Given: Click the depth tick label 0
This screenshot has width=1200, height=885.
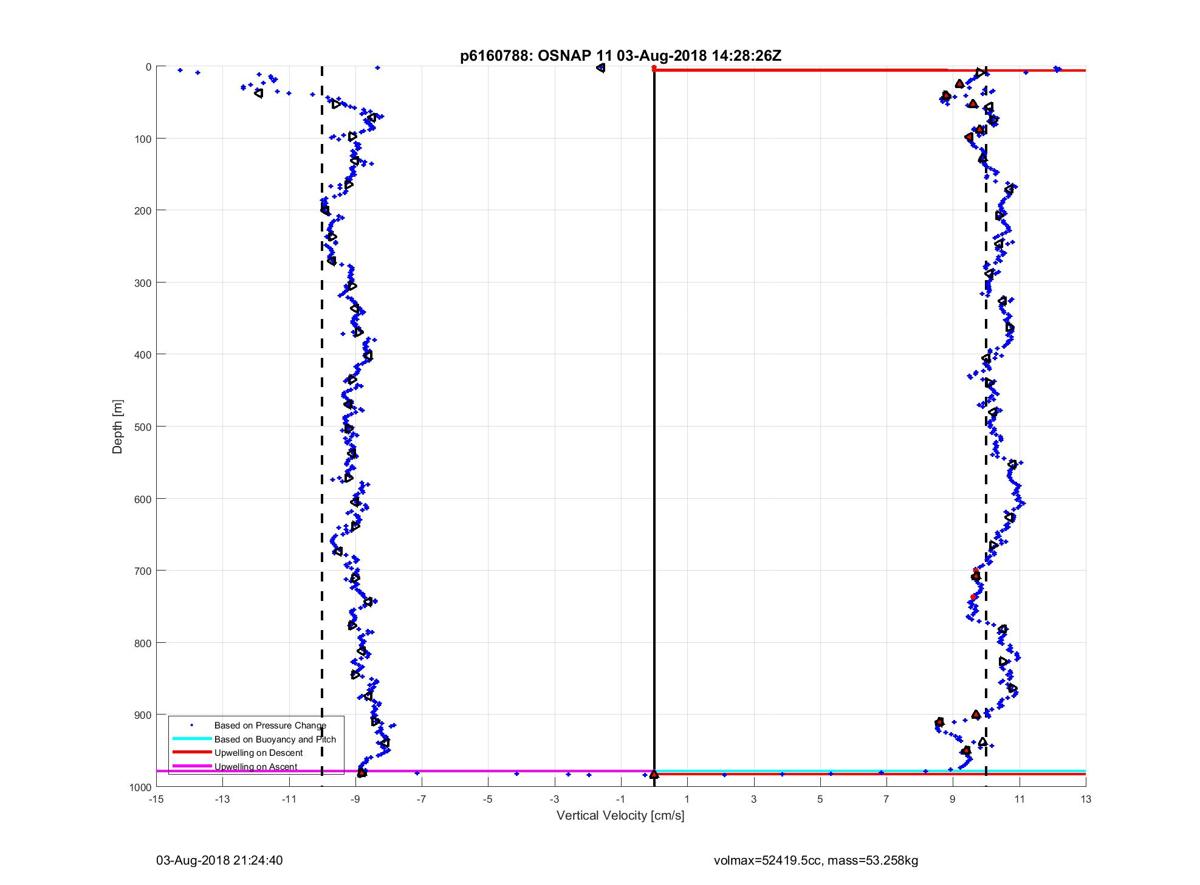Looking at the screenshot, I should tap(148, 67).
